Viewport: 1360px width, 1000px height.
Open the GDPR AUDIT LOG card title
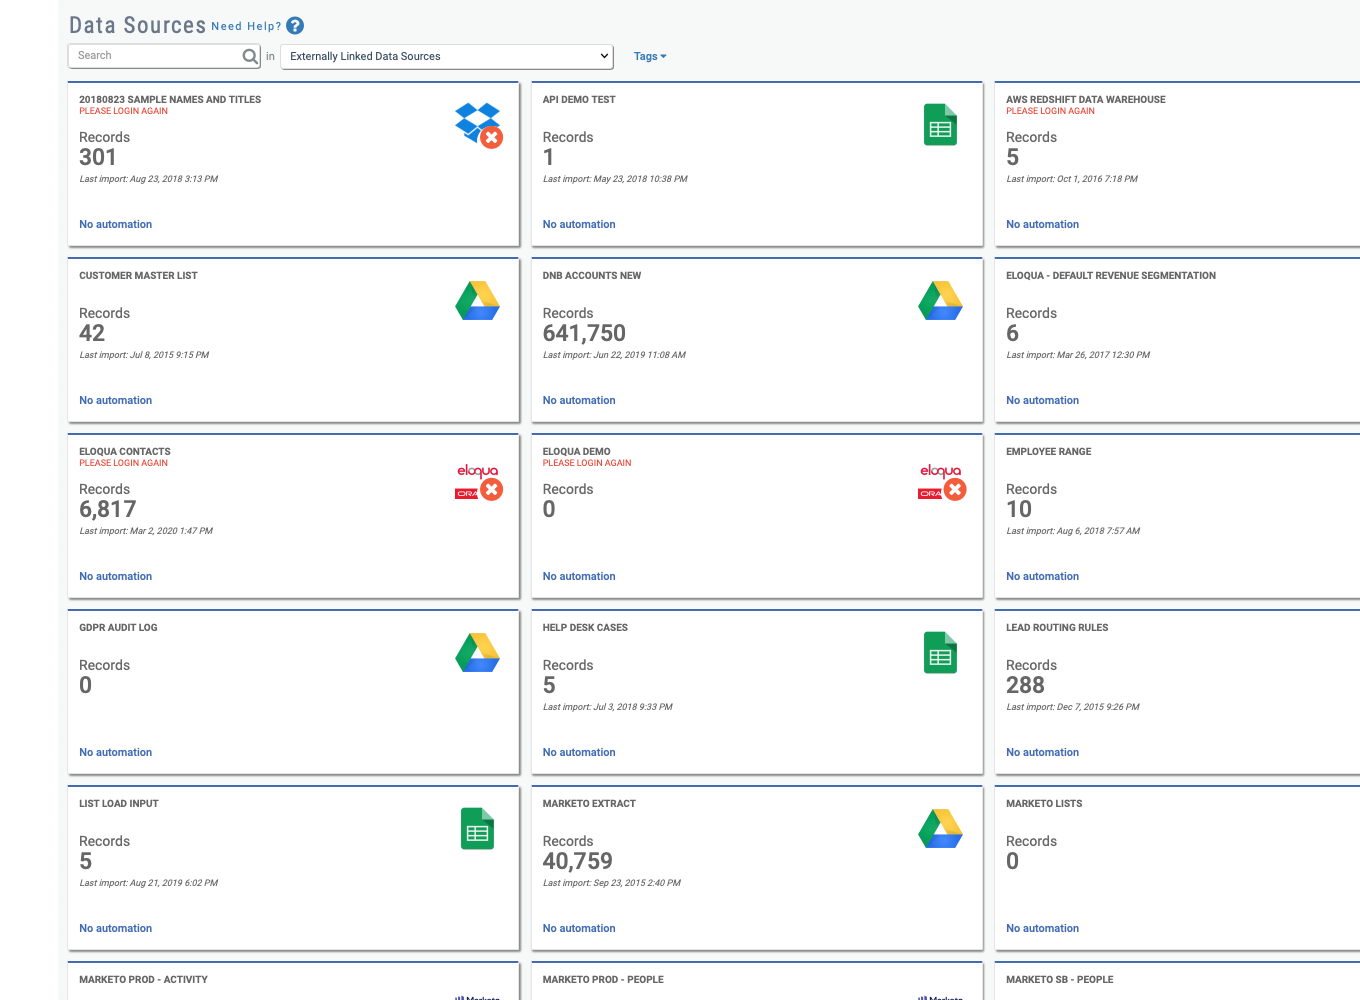point(118,628)
